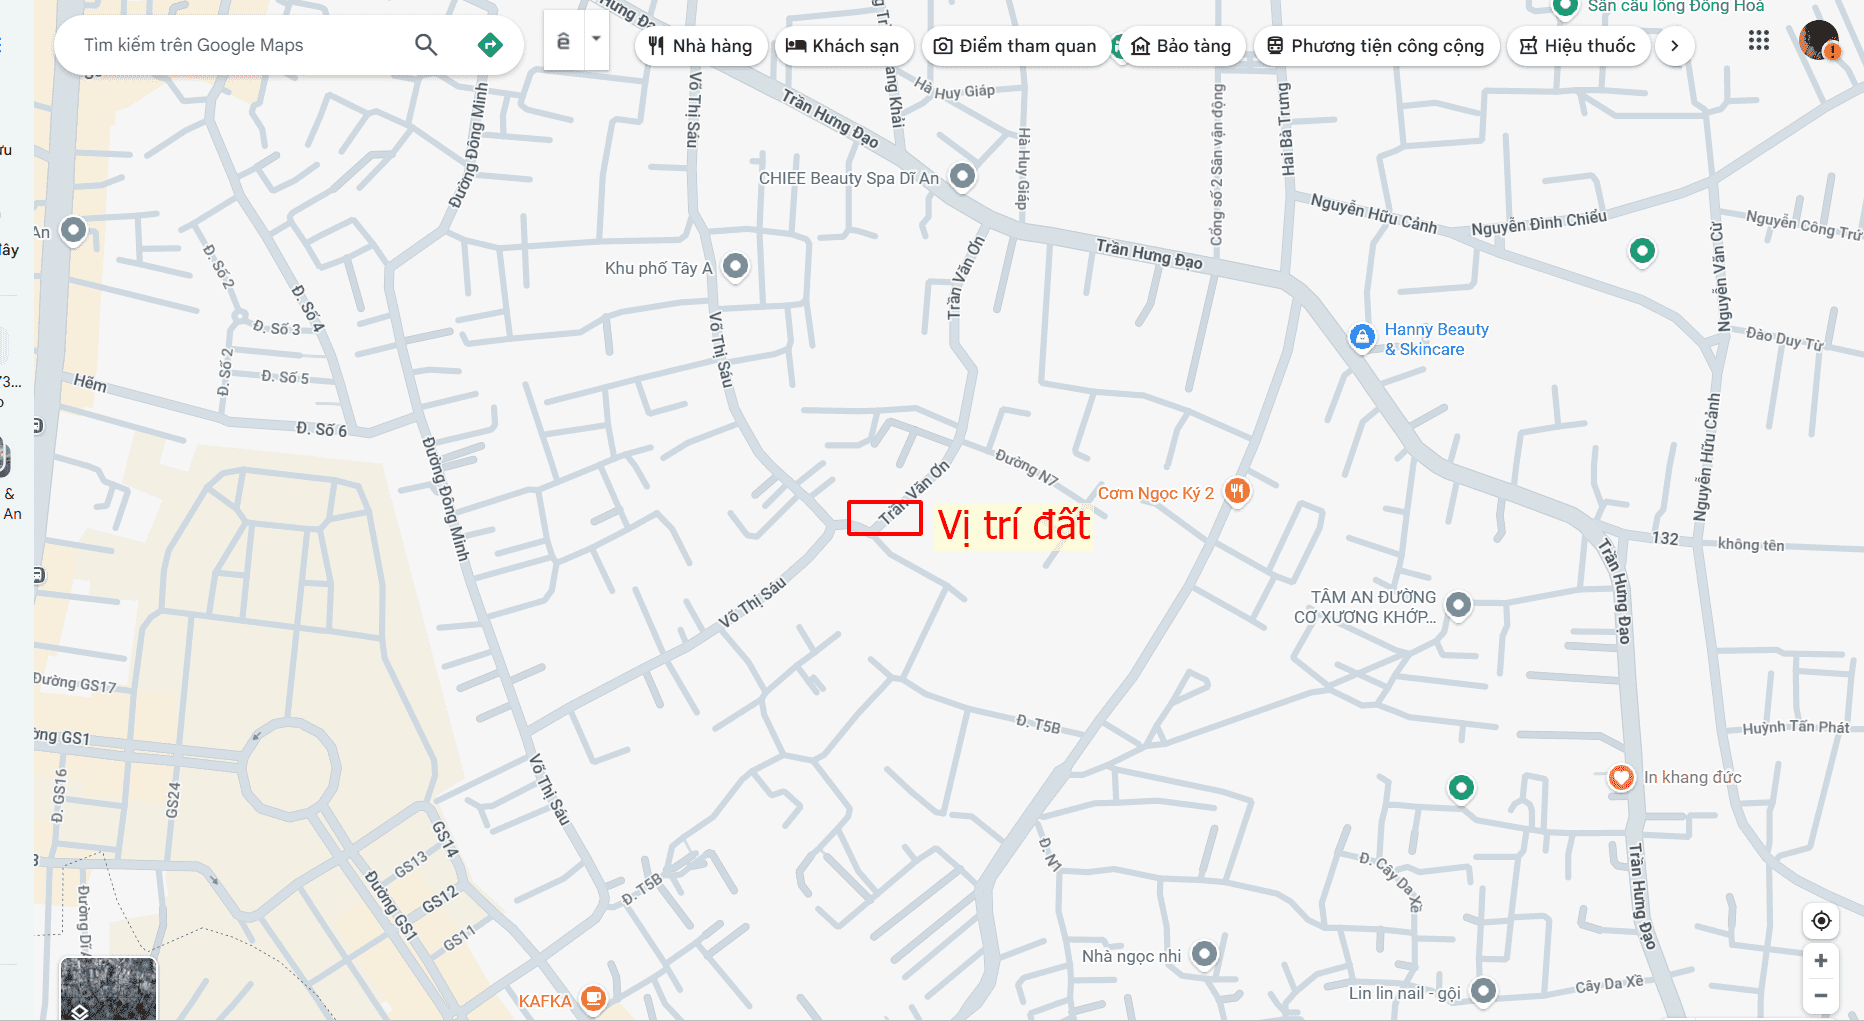The image size is (1864, 1021).
Task: Select the Nhà hàng category chip
Action: pos(700,46)
